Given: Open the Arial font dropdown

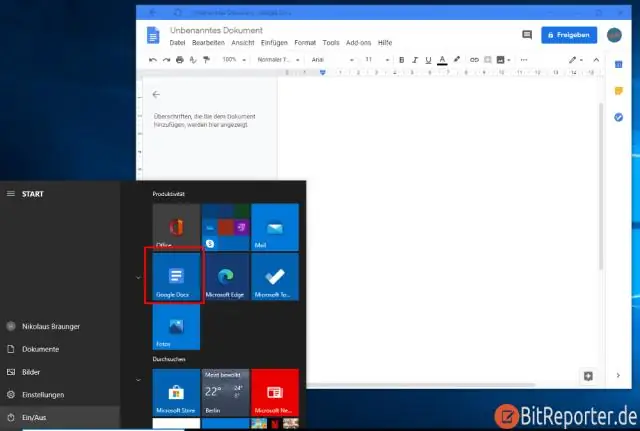Looking at the screenshot, I should 333,60.
